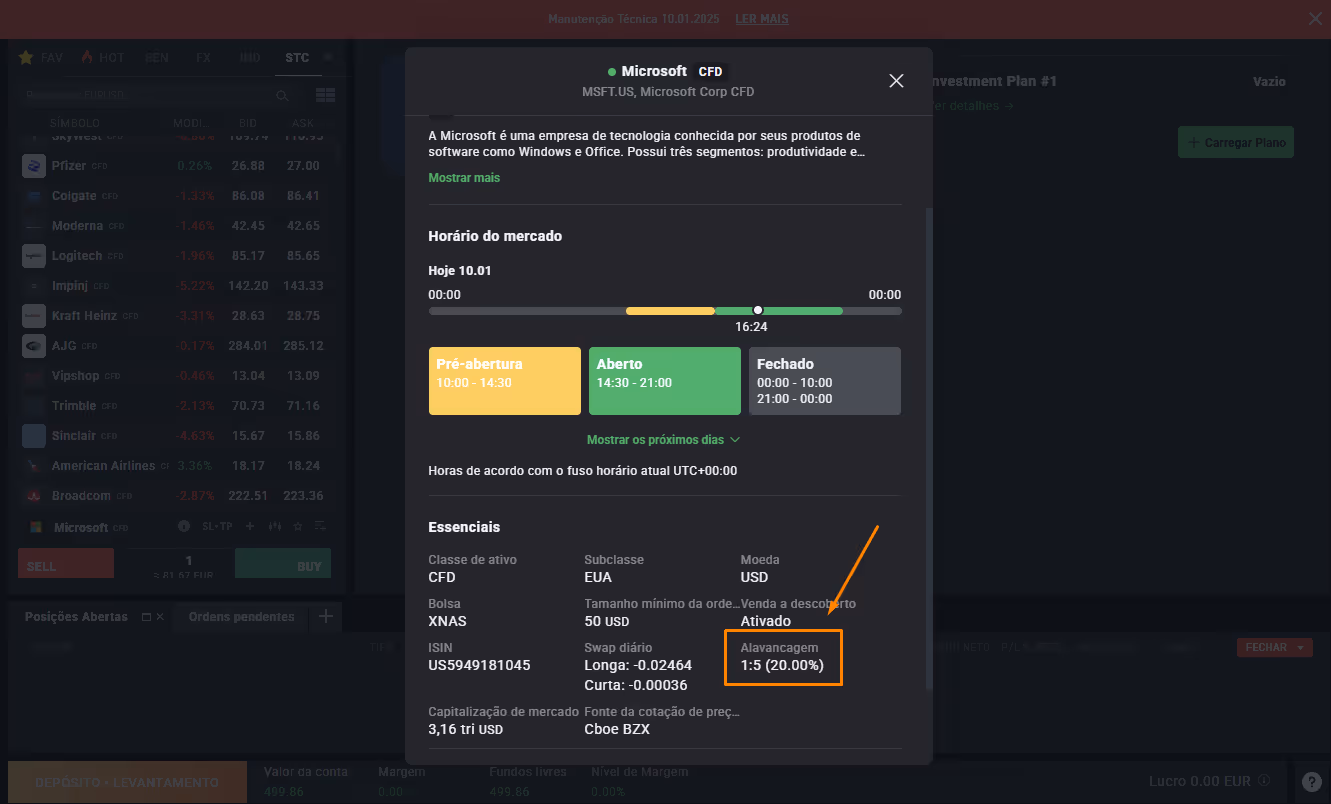Click the red SELL button
The width and height of the screenshot is (1331, 804).
click(x=66, y=564)
